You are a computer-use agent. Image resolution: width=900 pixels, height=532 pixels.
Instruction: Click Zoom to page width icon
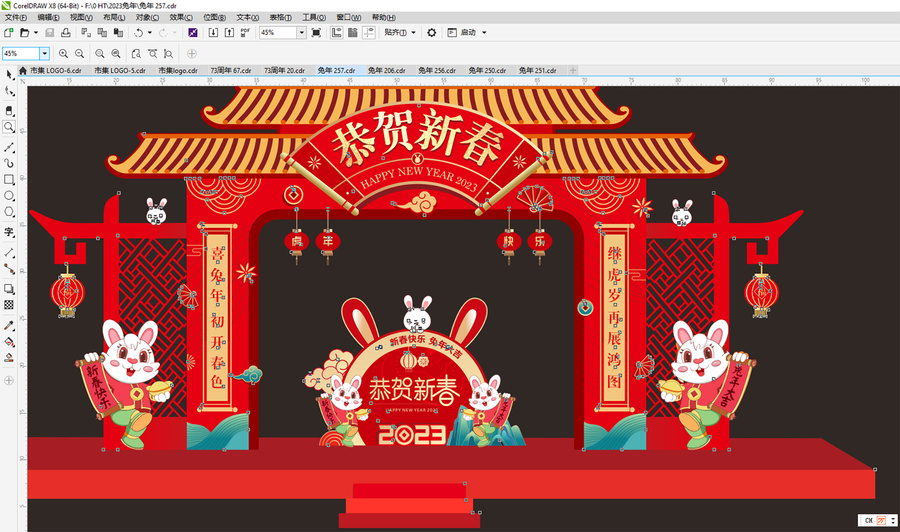(x=152, y=53)
